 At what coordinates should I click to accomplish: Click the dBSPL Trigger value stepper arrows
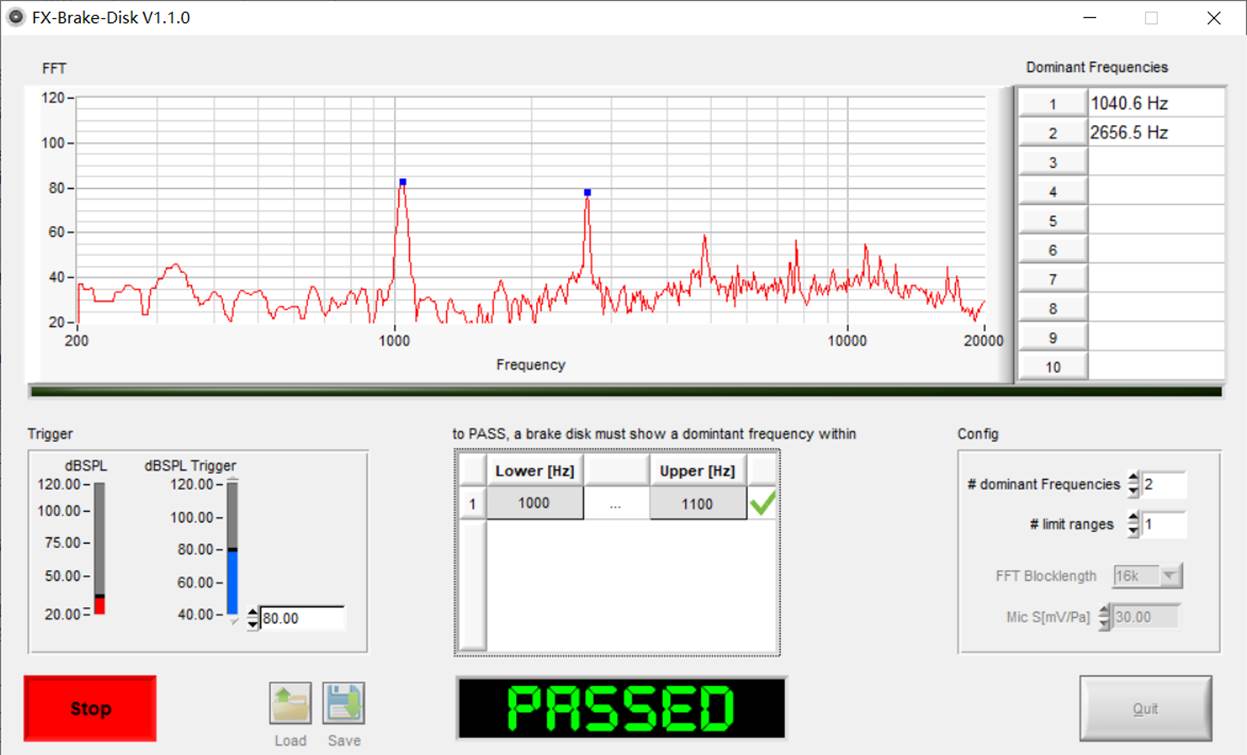pyautogui.click(x=252, y=619)
